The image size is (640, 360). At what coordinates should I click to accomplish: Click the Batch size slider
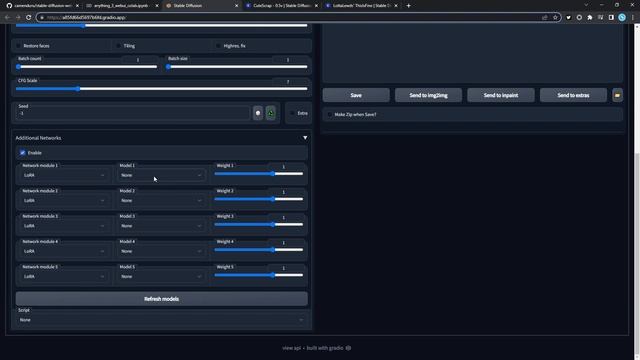click(237, 67)
